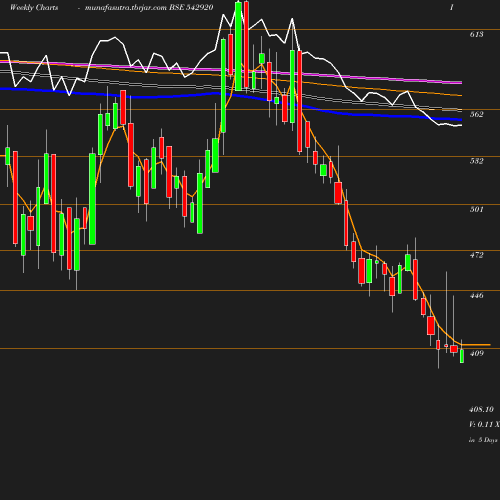Select the 472 price axis label
The height and width of the screenshot is (500, 500).
[476, 255]
